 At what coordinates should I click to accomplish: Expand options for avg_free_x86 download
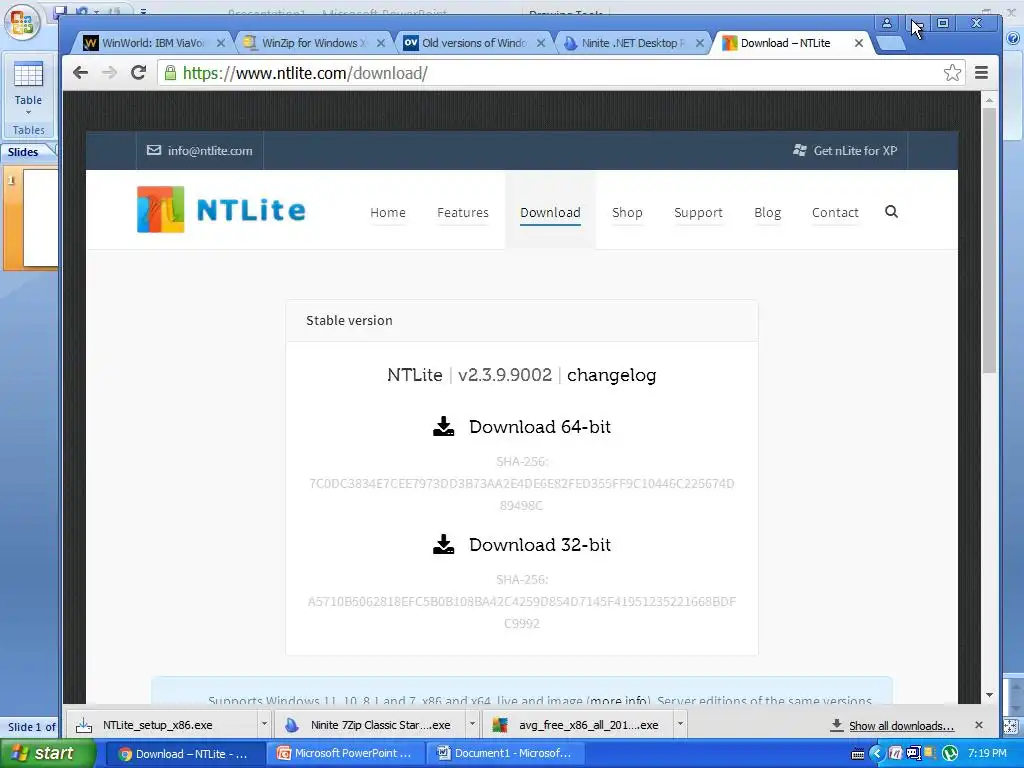point(680,724)
